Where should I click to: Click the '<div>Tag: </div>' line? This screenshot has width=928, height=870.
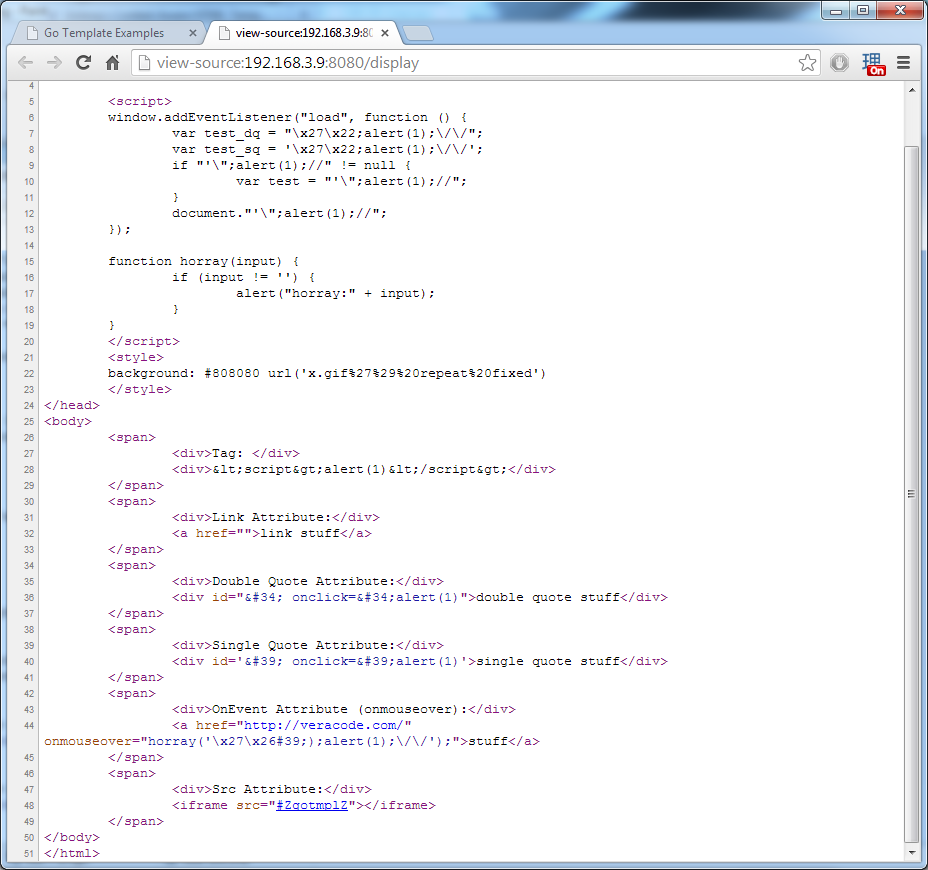pyautogui.click(x=236, y=453)
